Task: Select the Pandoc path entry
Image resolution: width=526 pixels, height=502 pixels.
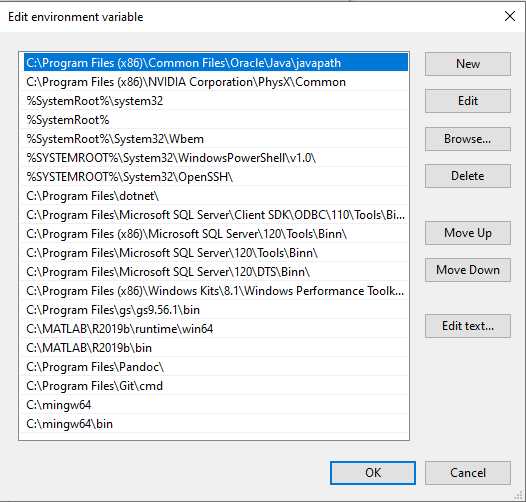Action: click(216, 367)
